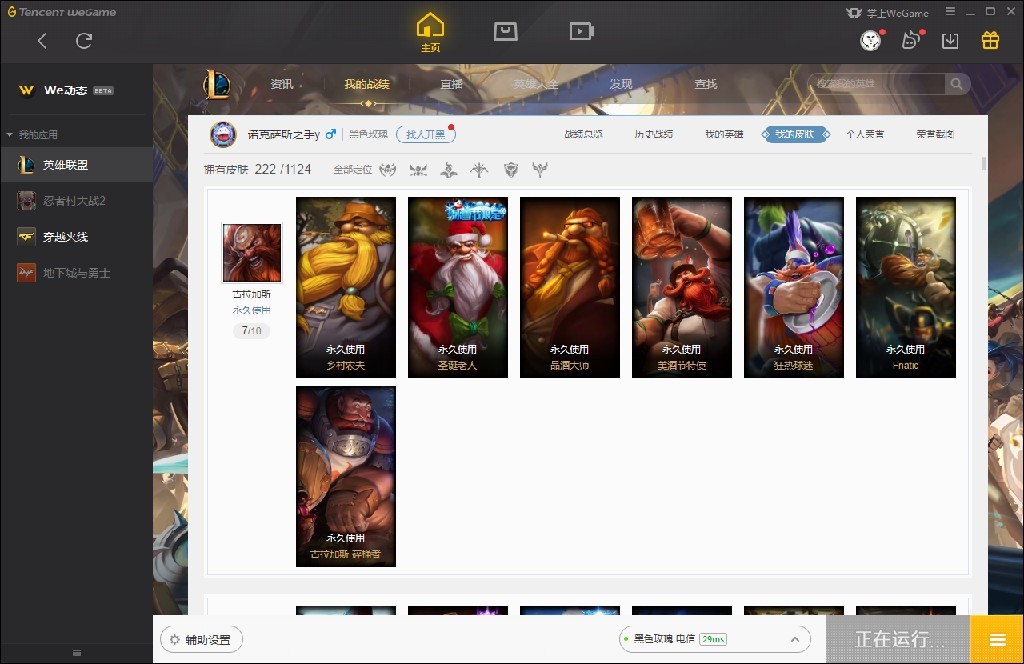The image size is (1024, 664).
Task: Open the yellow hamburger menu beside 正在运行
Action: (x=997, y=640)
